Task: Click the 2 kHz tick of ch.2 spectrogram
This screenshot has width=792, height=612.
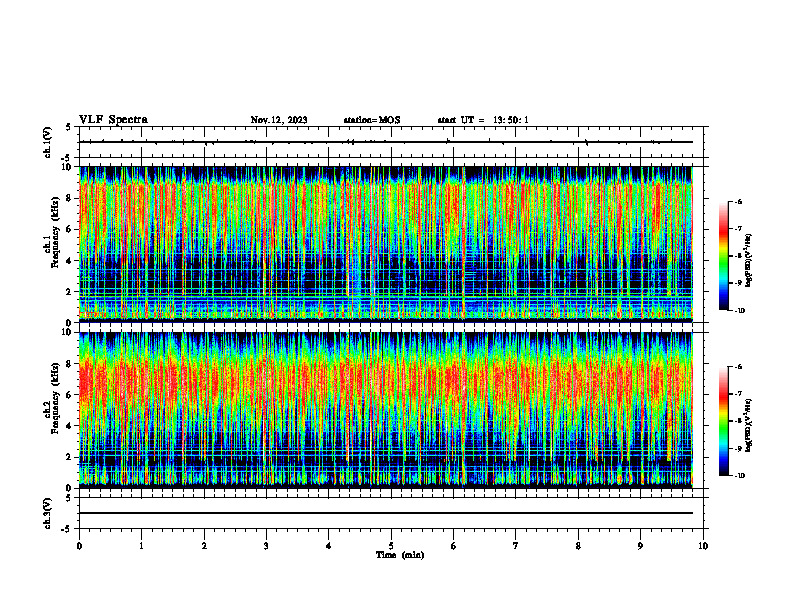Action: click(70, 457)
